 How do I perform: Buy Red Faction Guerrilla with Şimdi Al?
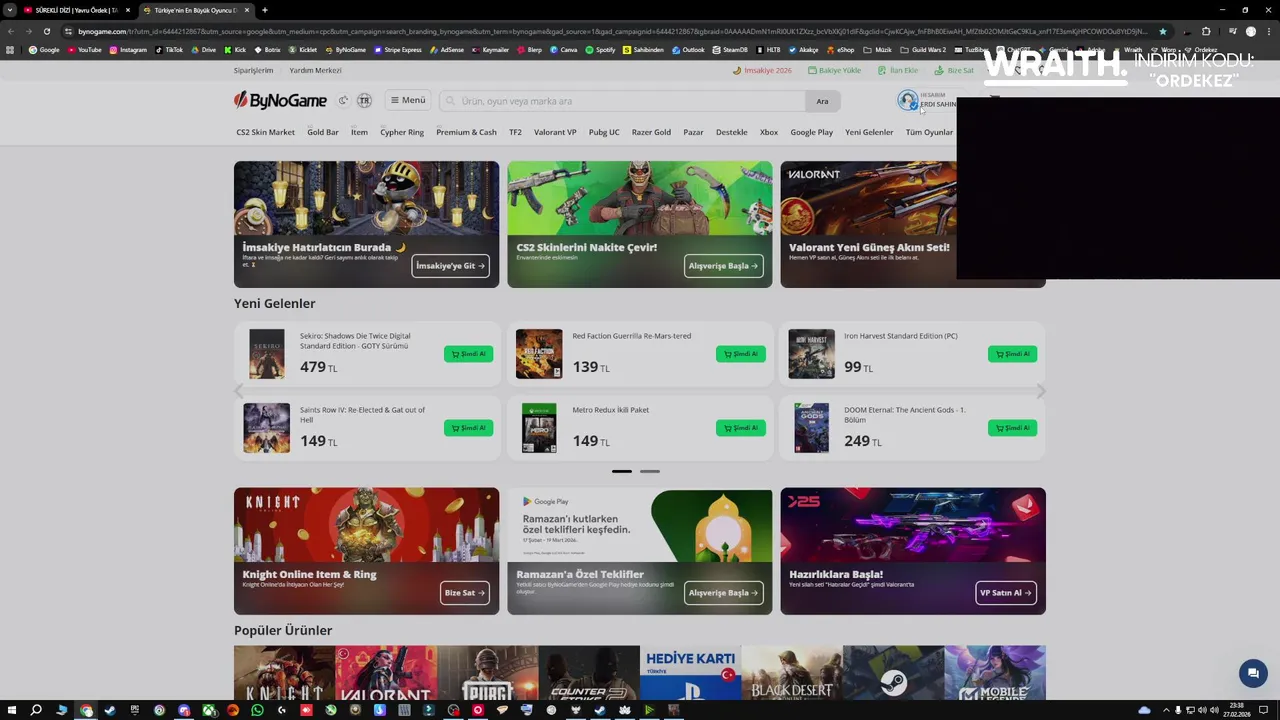(740, 354)
